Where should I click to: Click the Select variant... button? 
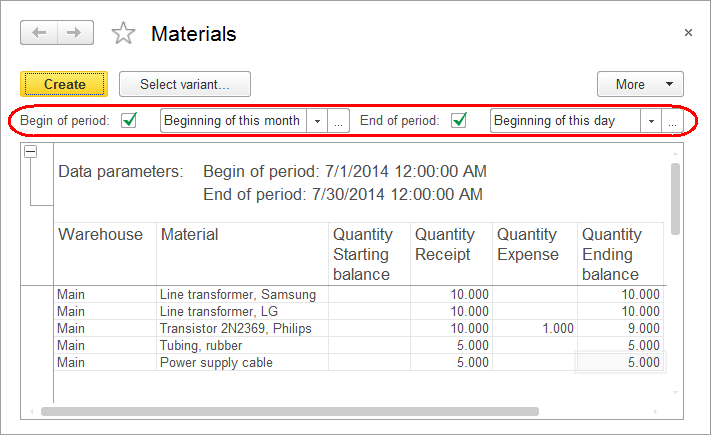point(185,84)
